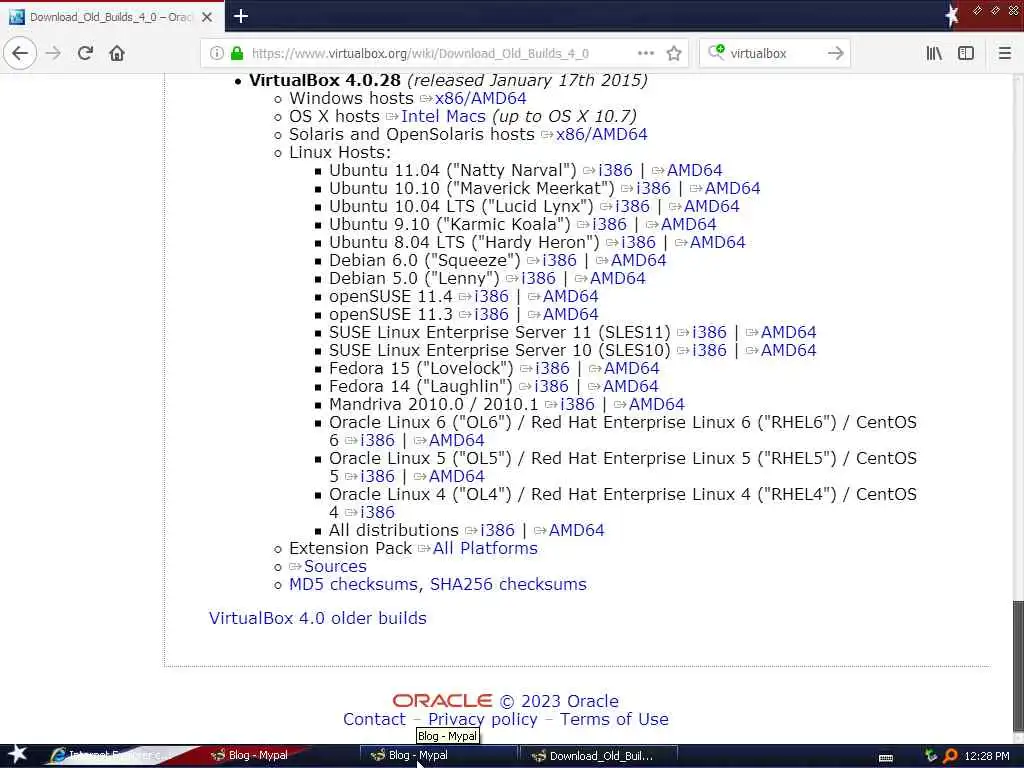
Task: Download Oracle Linux 5 i386 package
Action: pyautogui.click(x=377, y=476)
